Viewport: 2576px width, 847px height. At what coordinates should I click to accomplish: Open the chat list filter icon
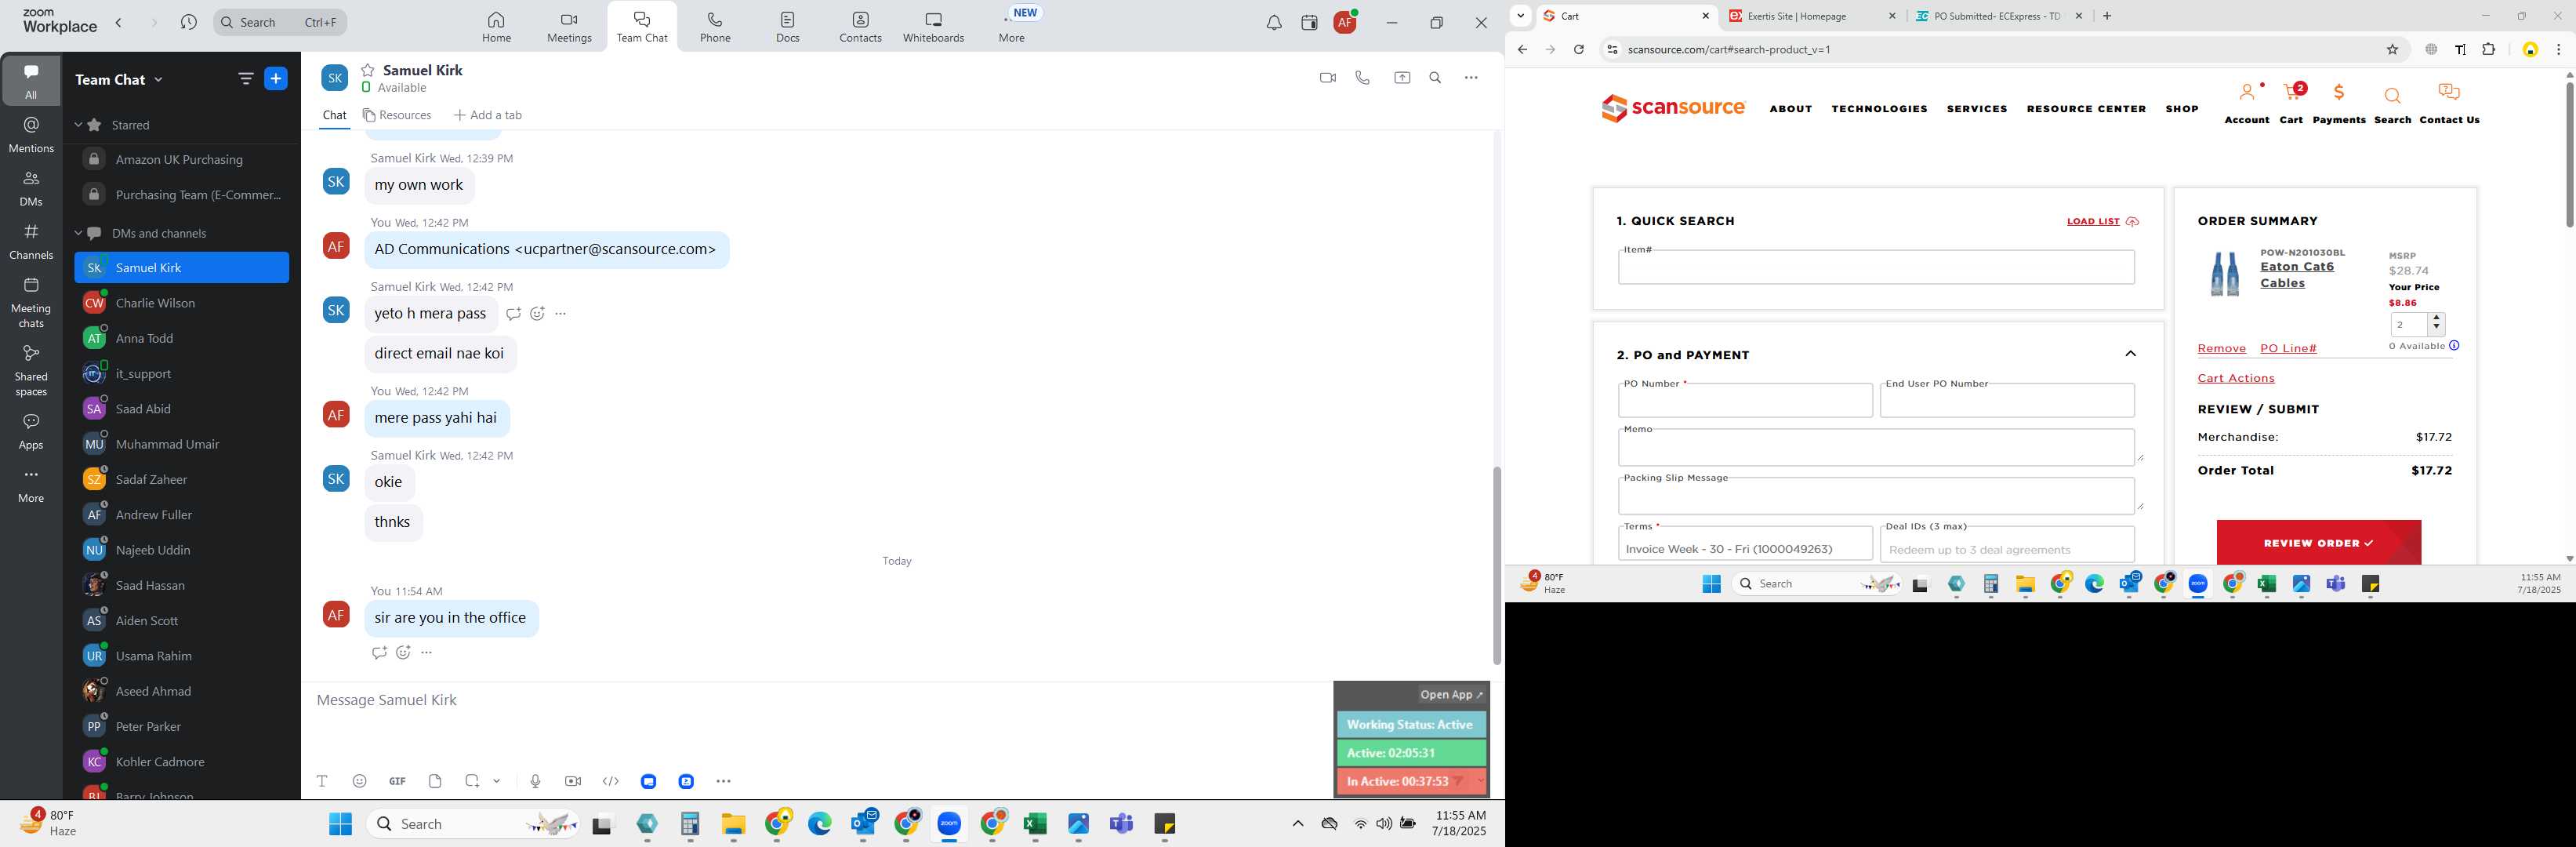click(x=245, y=78)
